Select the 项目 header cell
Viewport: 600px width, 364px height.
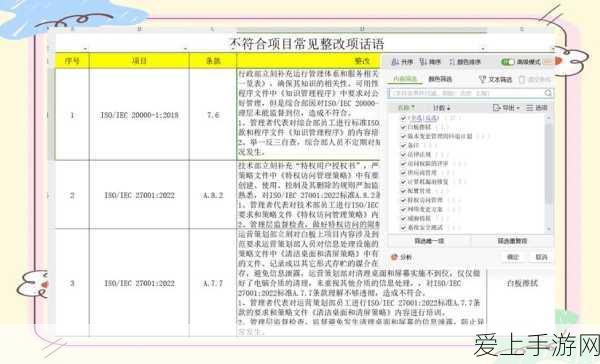coord(139,60)
